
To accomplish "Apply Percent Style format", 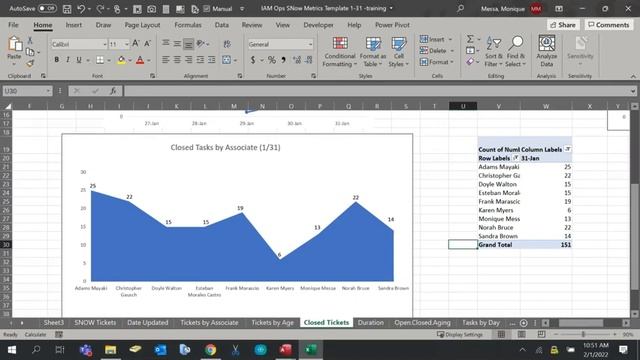I will [x=271, y=60].
